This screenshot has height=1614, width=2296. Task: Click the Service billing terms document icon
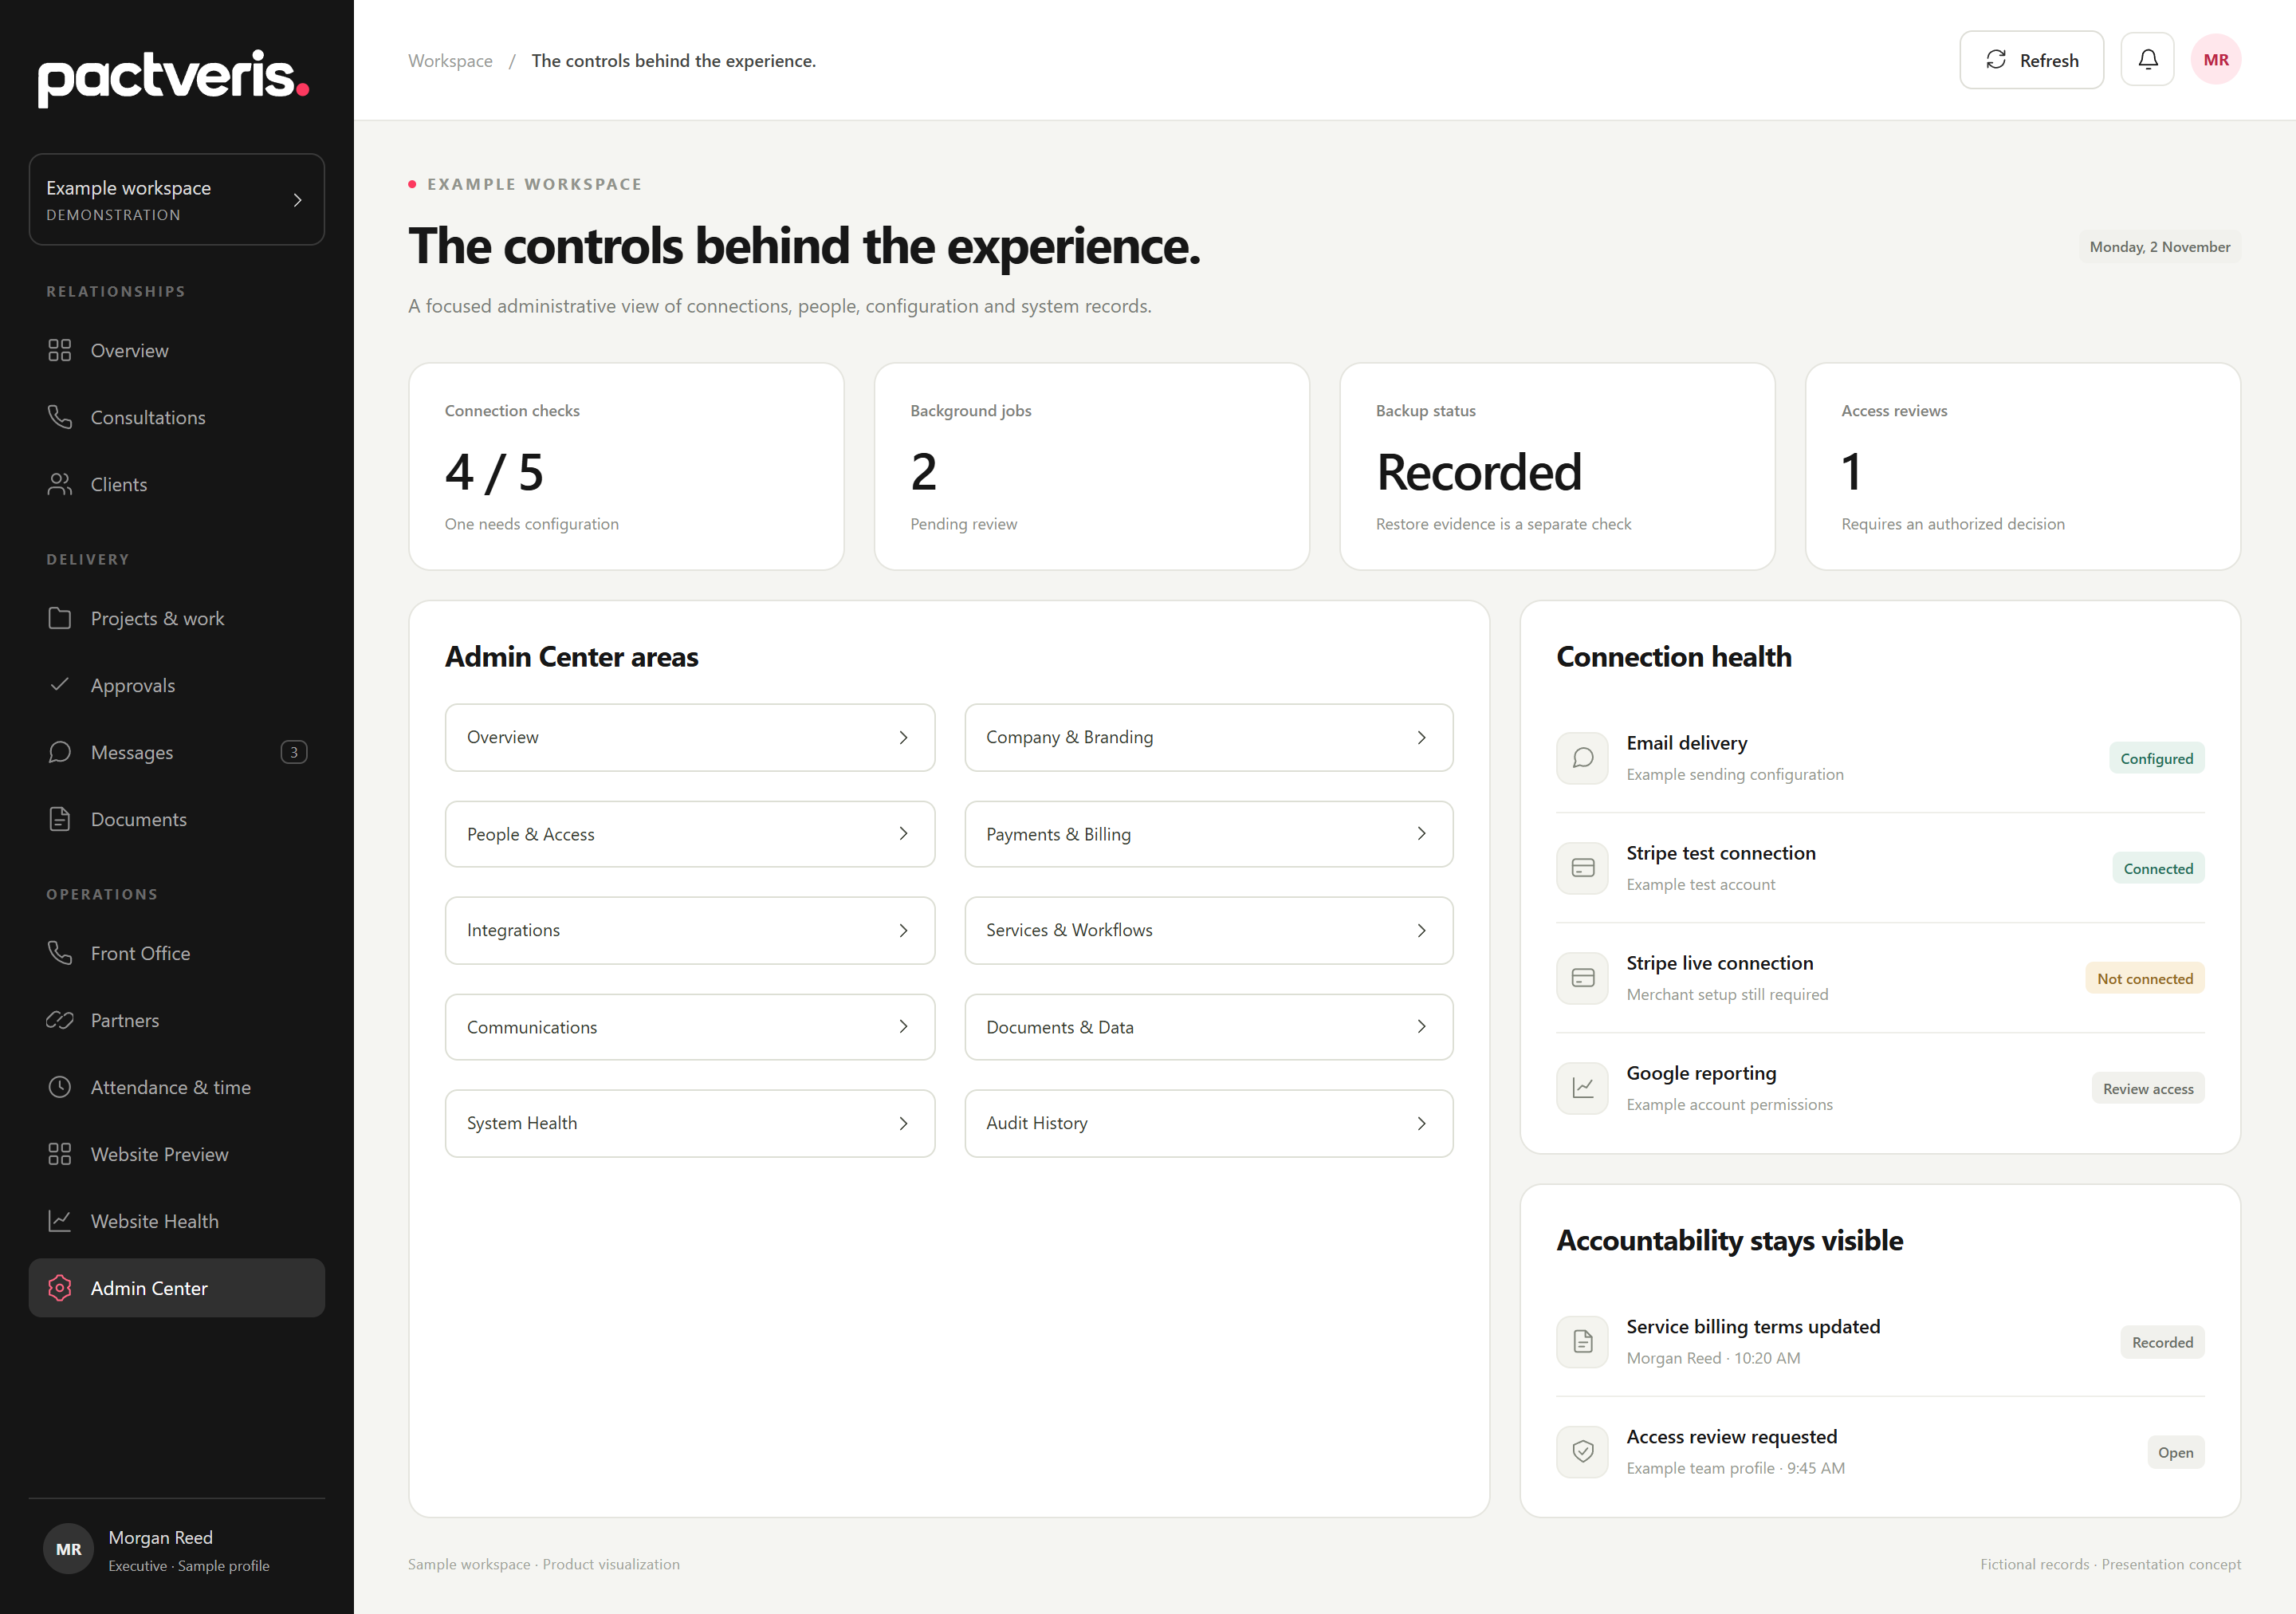point(1582,1342)
